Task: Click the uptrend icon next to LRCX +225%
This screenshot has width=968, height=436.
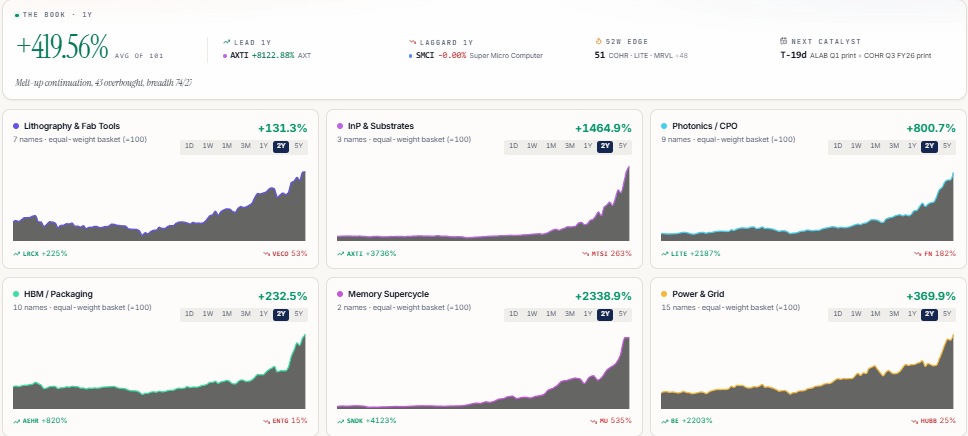Action: click(17, 254)
